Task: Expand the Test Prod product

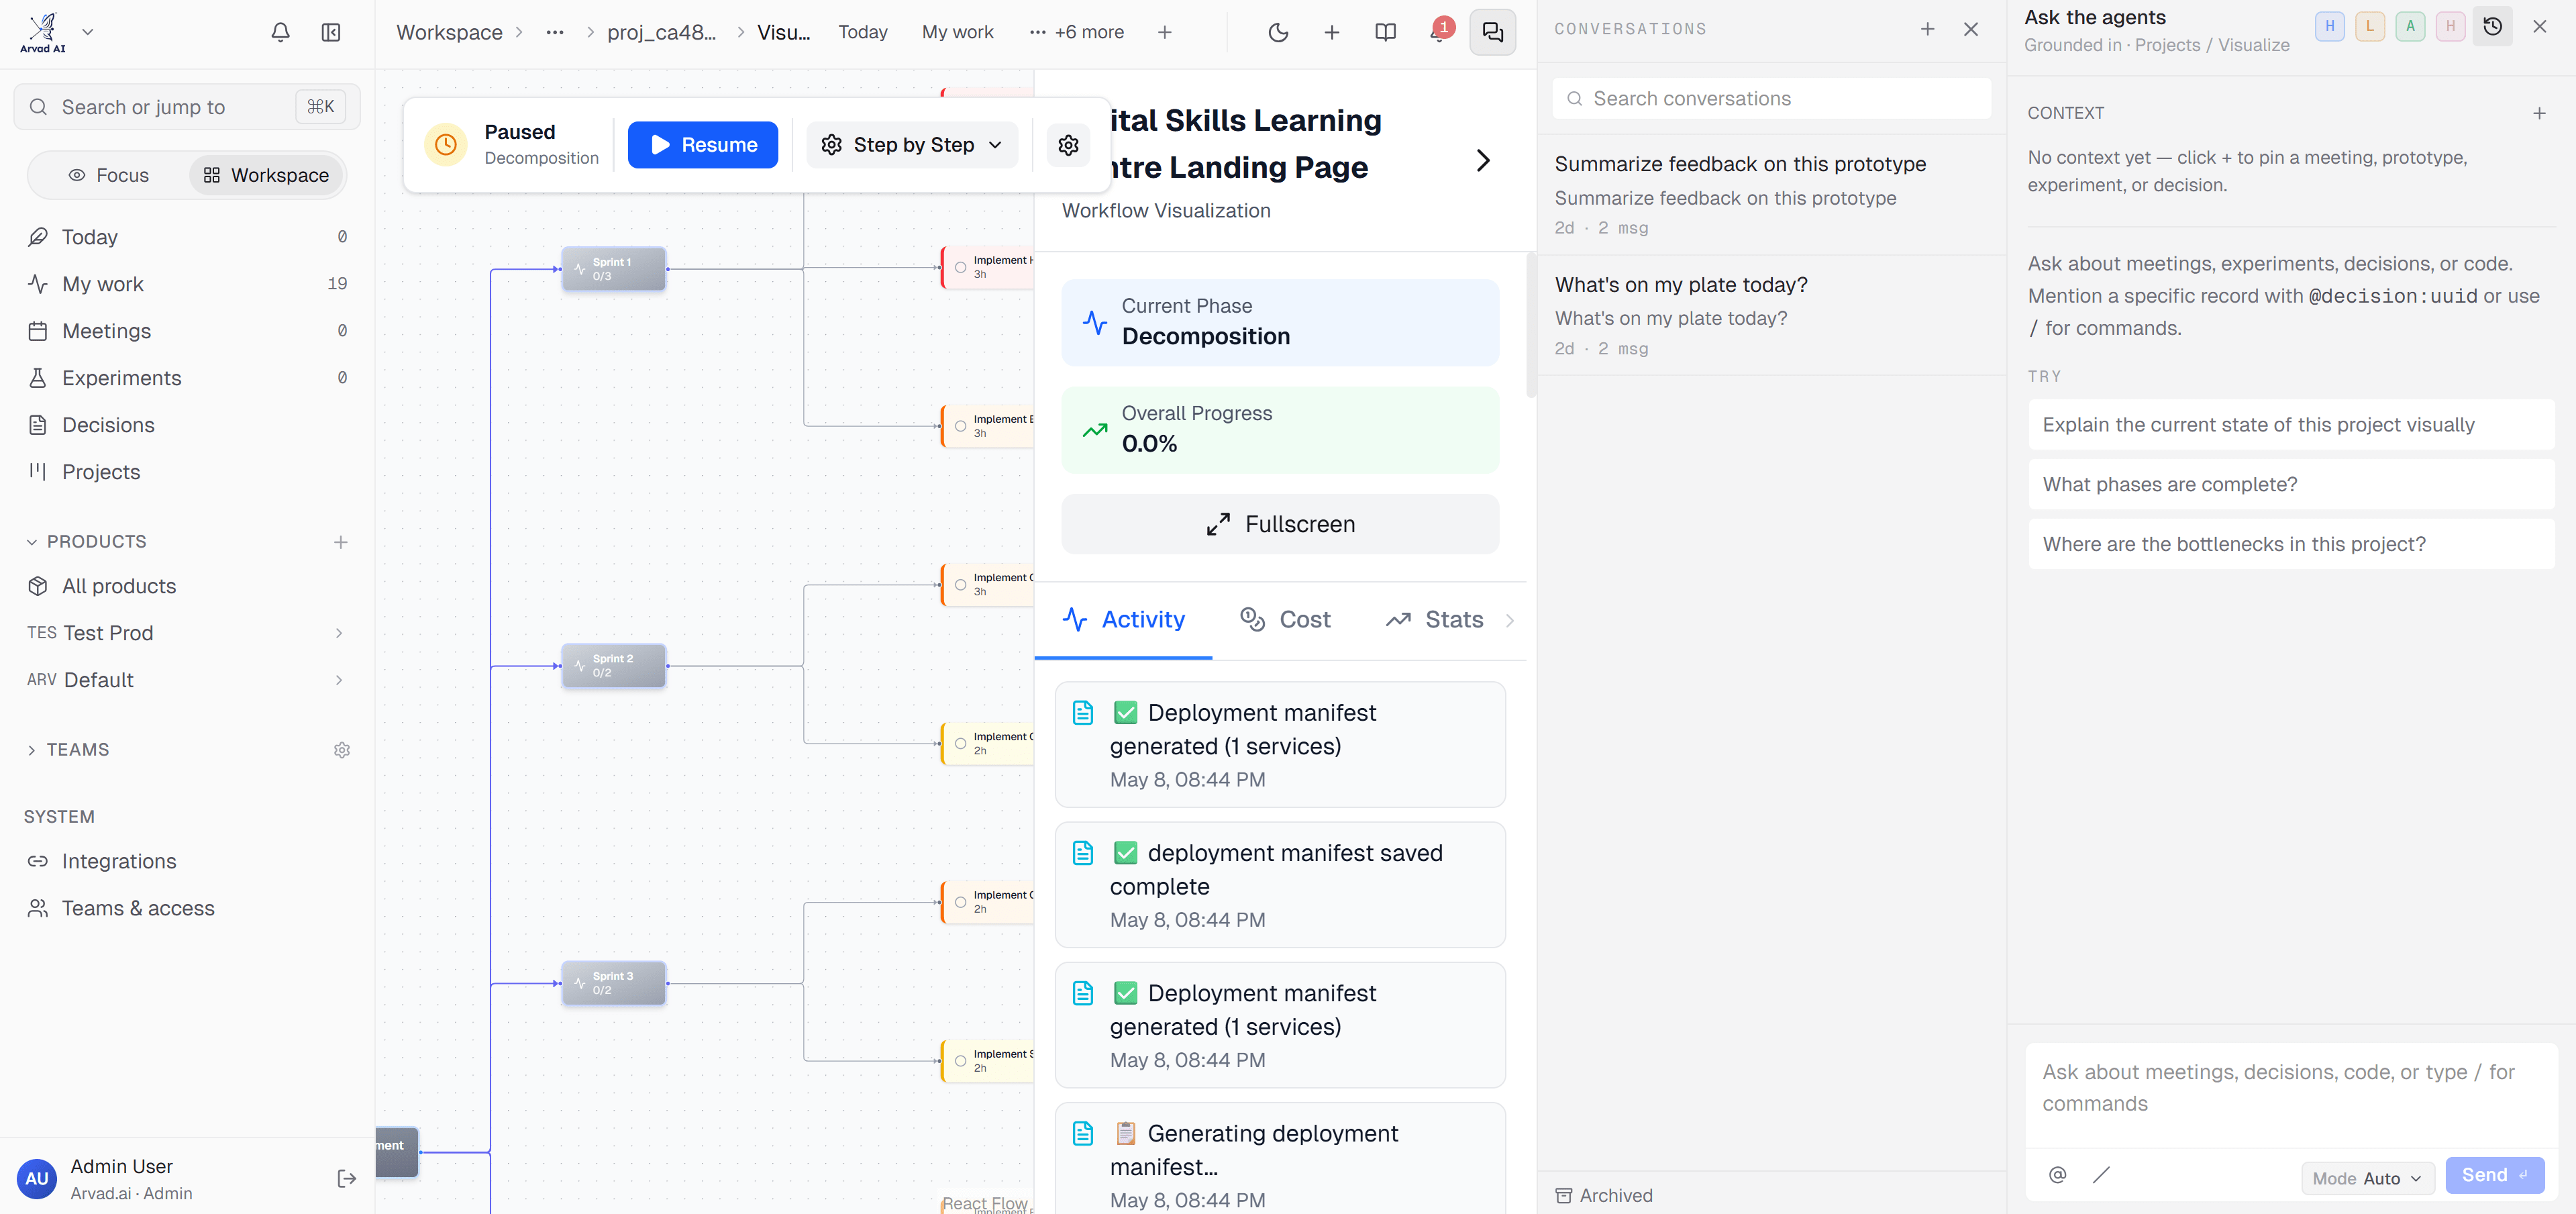Action: pyautogui.click(x=339, y=633)
